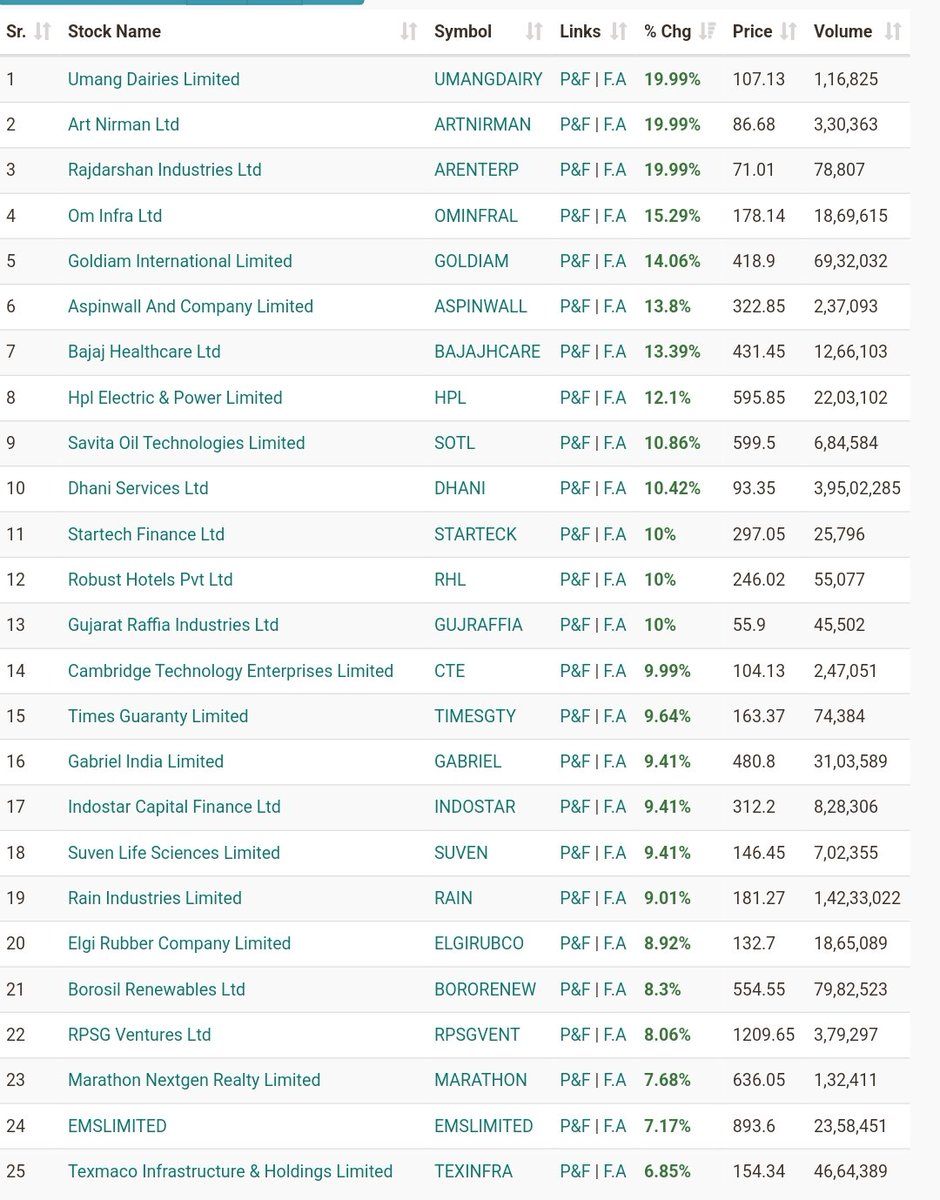Open Elgi Rubber Company Limited link
The height and width of the screenshot is (1200, 940).
[179, 944]
